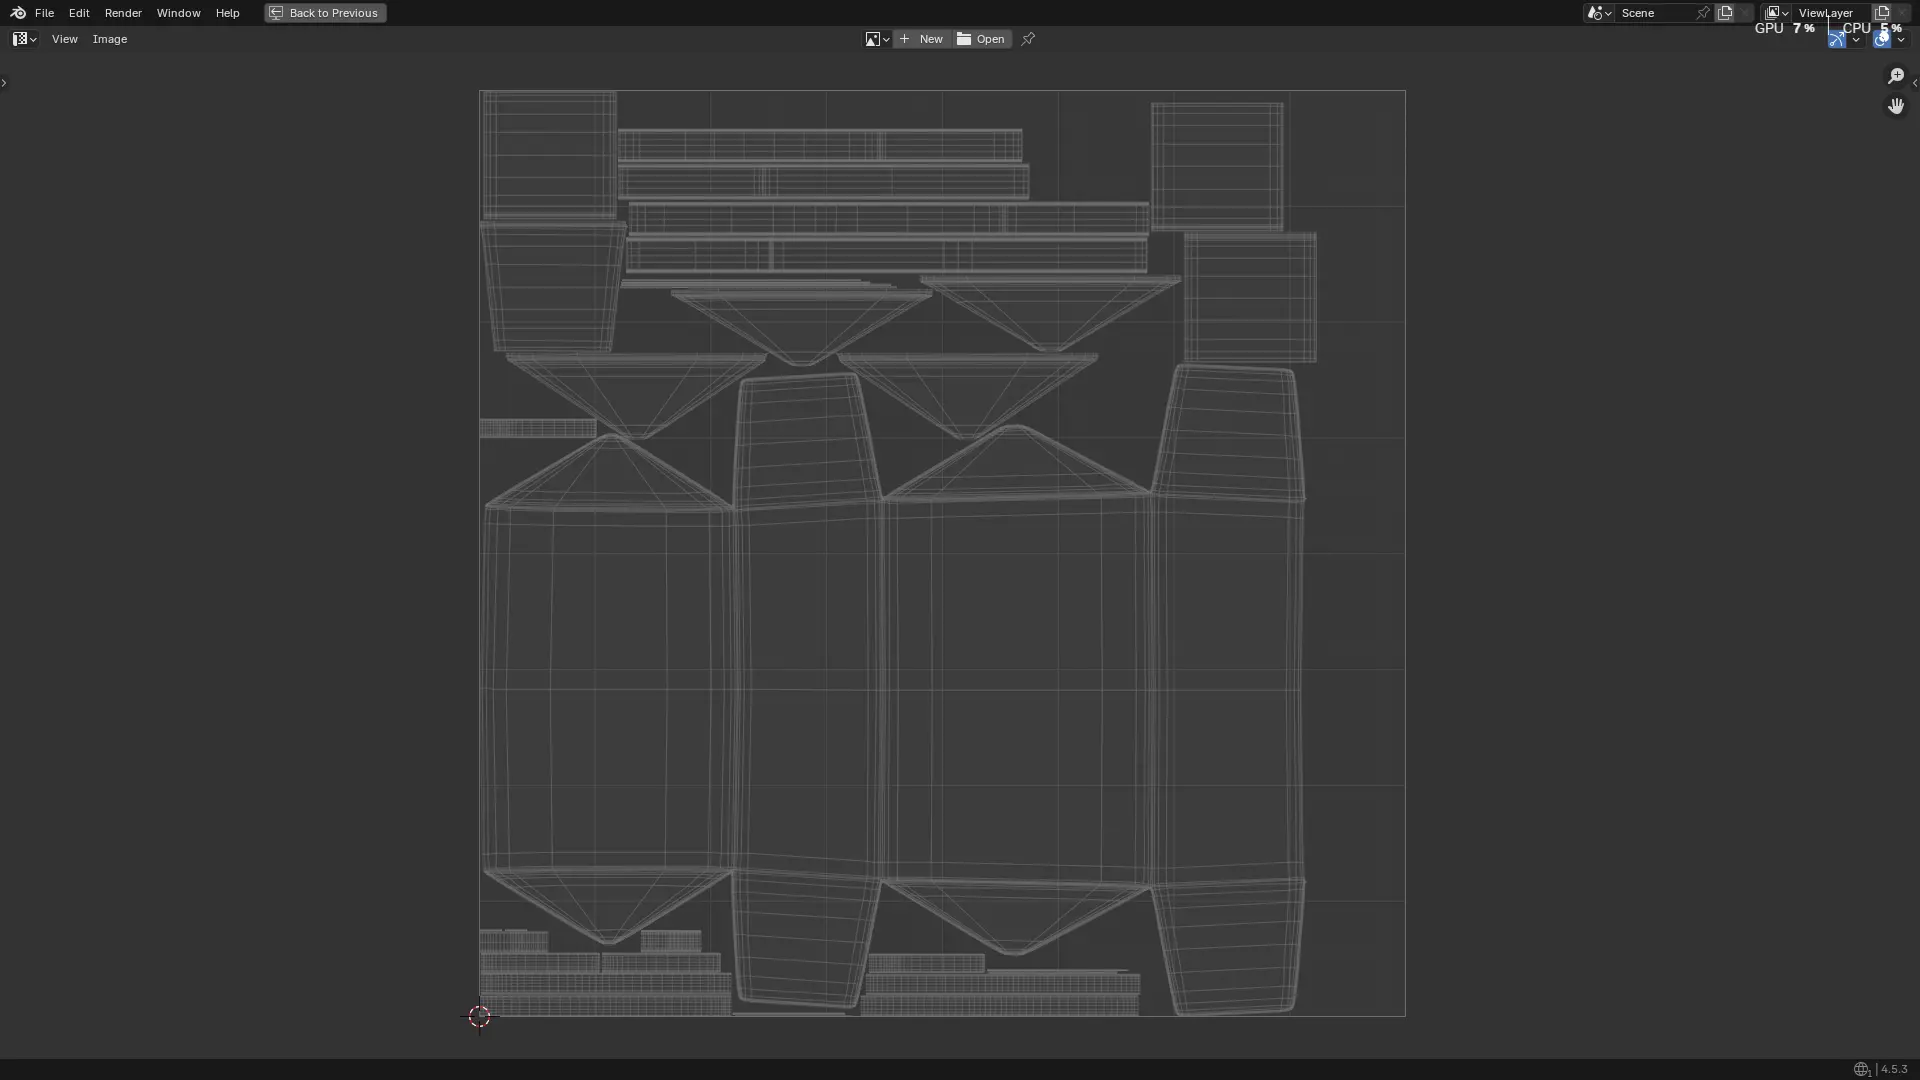Image resolution: width=1920 pixels, height=1080 pixels.
Task: Click the Open image button
Action: (981, 39)
